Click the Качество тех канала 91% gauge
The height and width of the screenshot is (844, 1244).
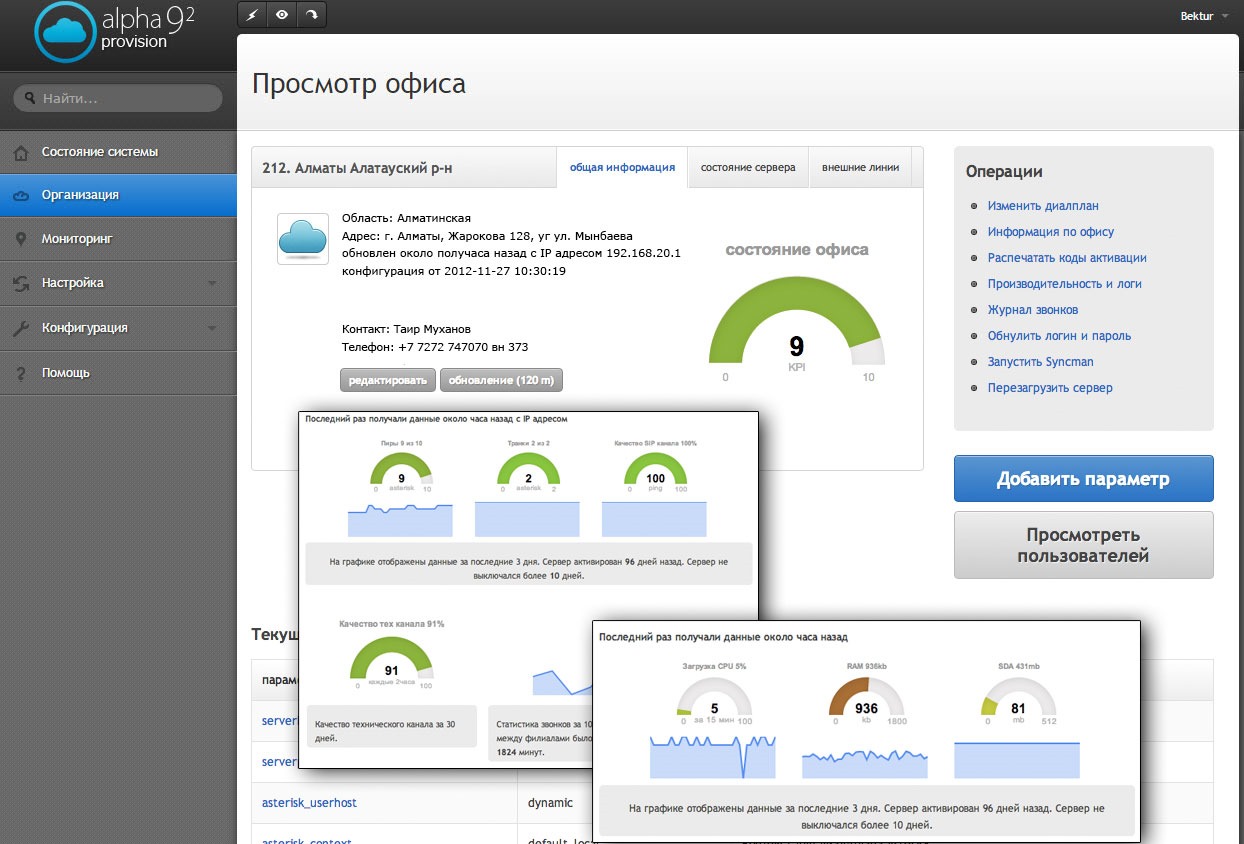[391, 664]
